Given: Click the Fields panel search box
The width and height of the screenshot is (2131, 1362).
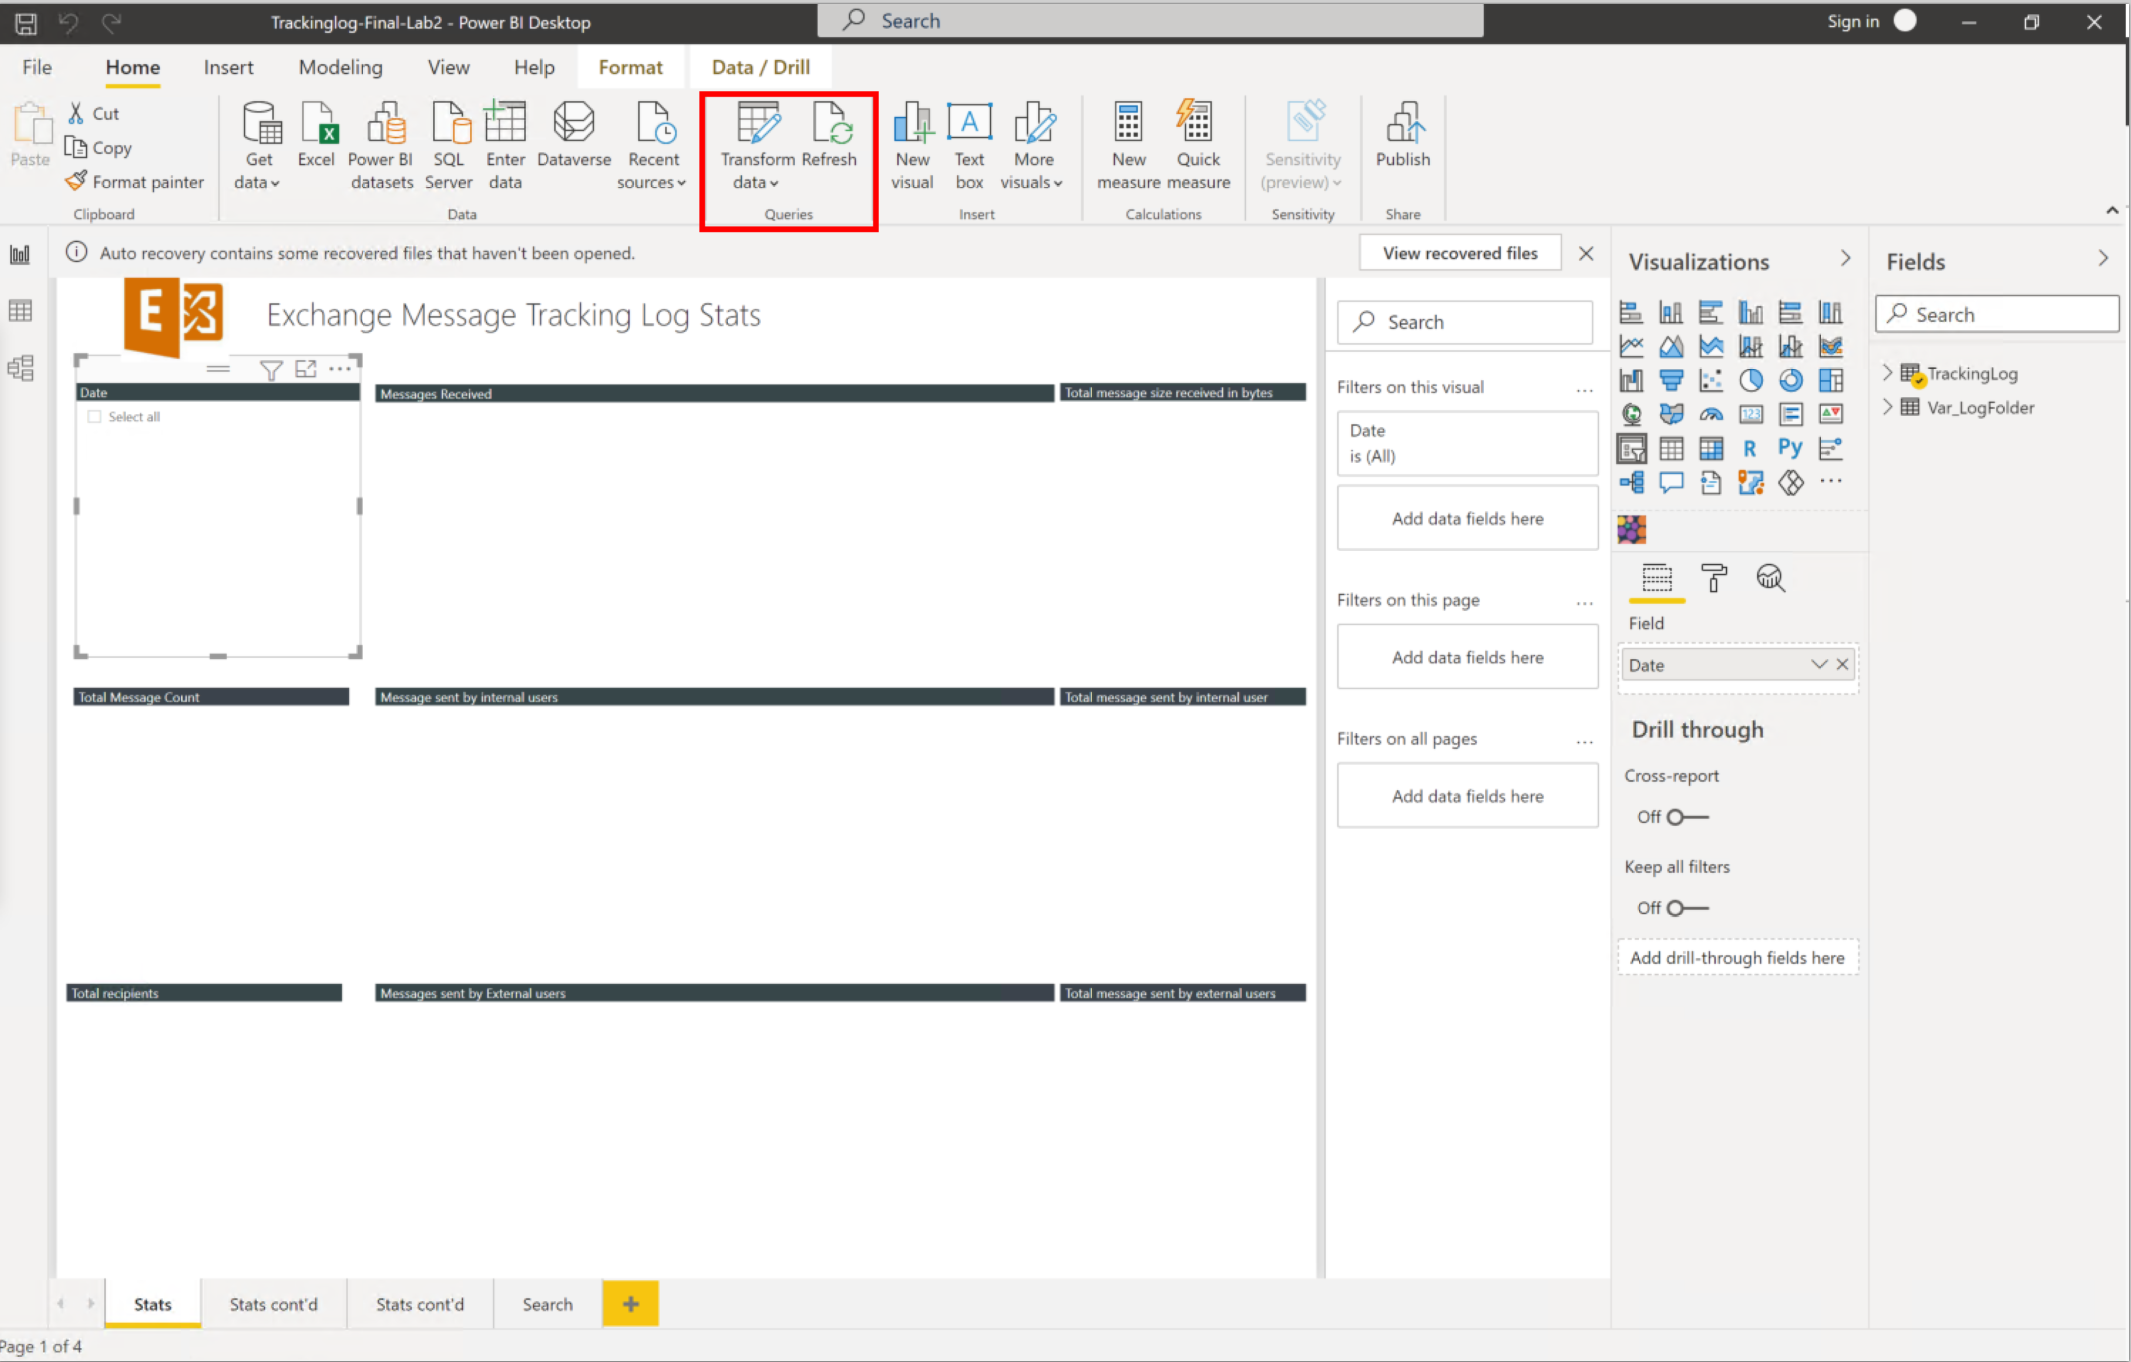Looking at the screenshot, I should (x=1996, y=313).
